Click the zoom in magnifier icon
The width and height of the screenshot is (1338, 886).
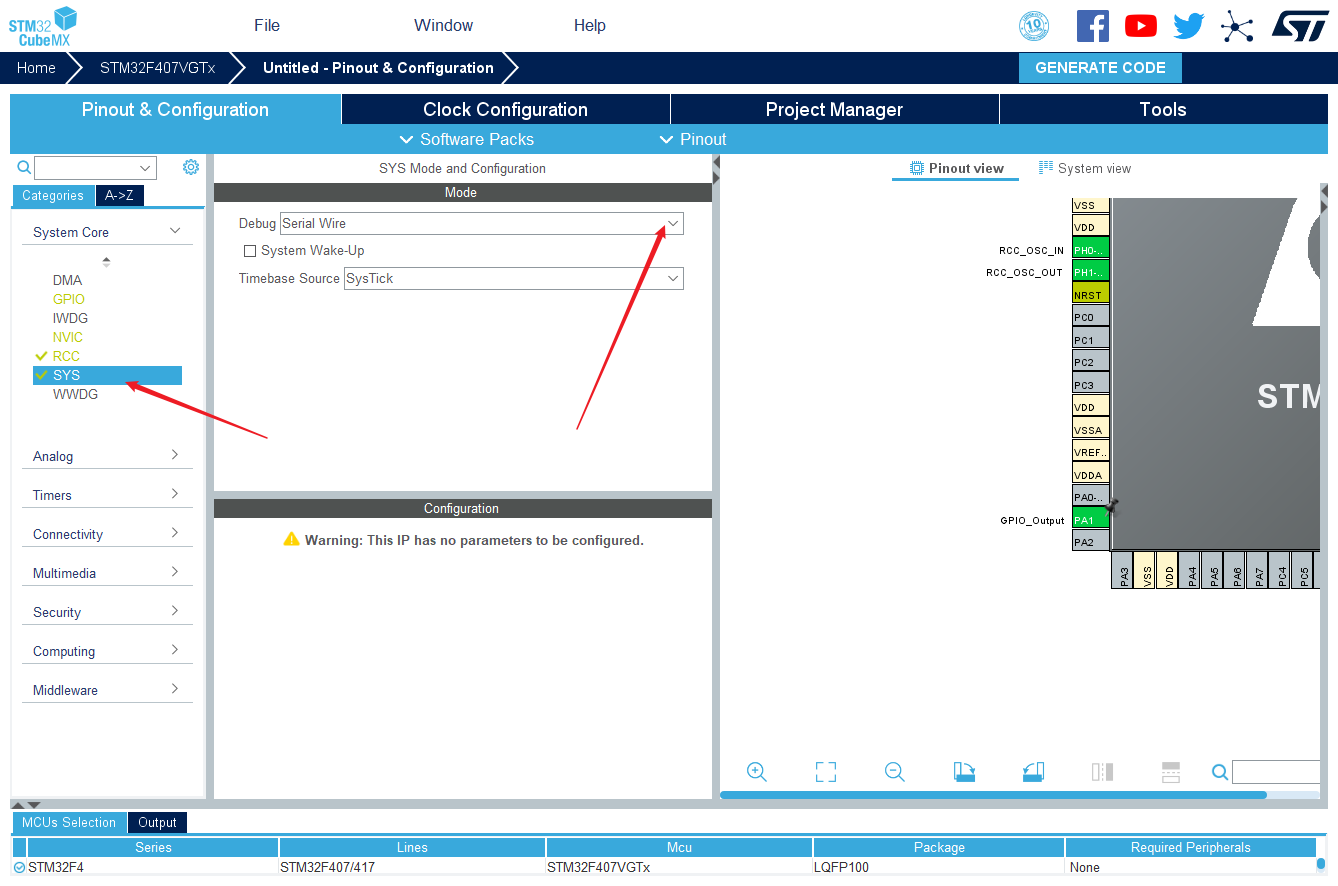click(x=757, y=772)
